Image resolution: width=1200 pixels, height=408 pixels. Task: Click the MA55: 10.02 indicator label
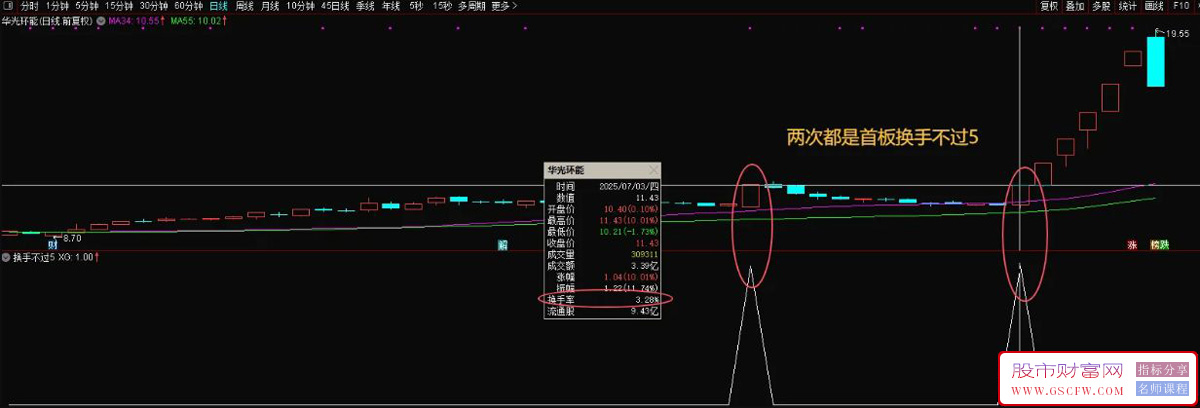click(197, 20)
